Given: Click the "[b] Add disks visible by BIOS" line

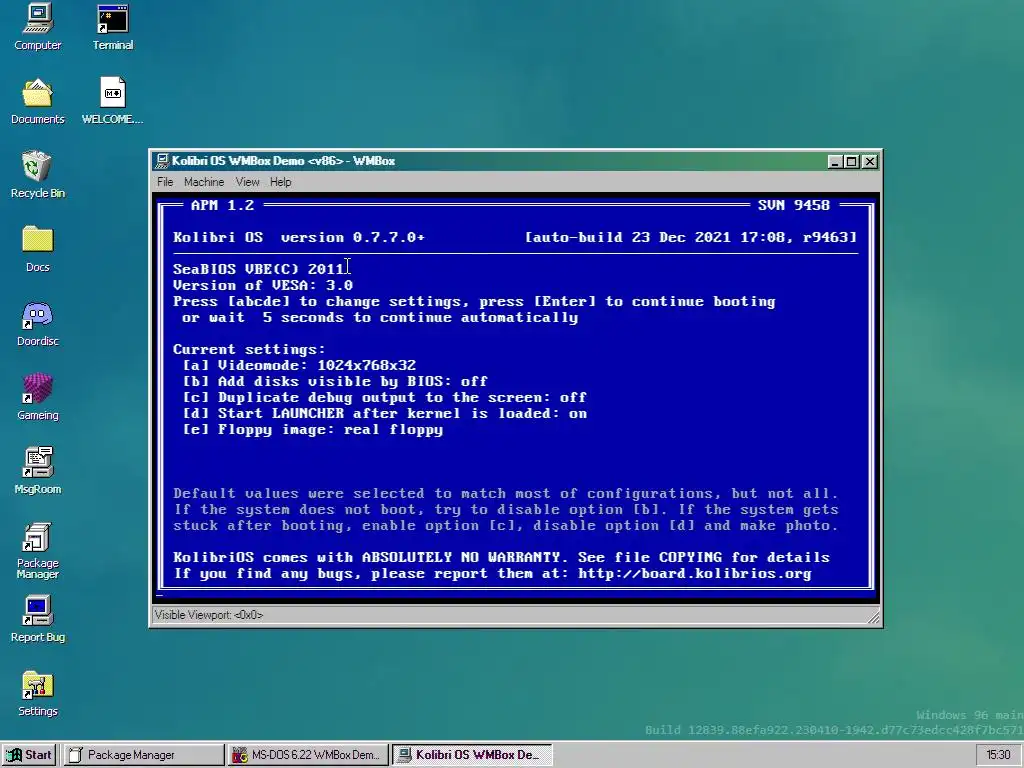Looking at the screenshot, I should (335, 381).
